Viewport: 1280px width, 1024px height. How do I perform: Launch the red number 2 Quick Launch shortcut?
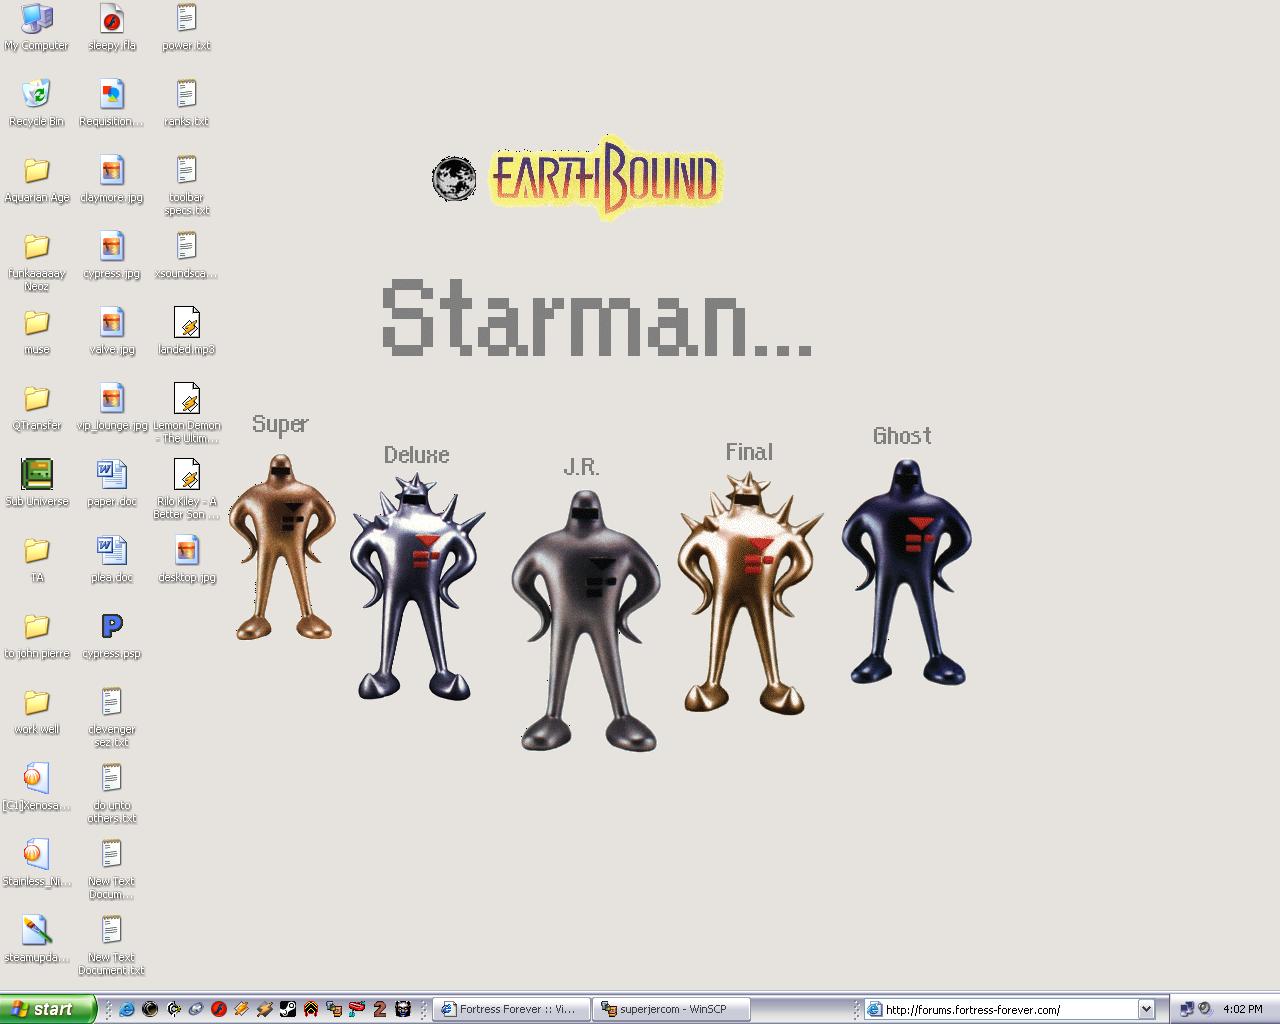(x=380, y=1009)
